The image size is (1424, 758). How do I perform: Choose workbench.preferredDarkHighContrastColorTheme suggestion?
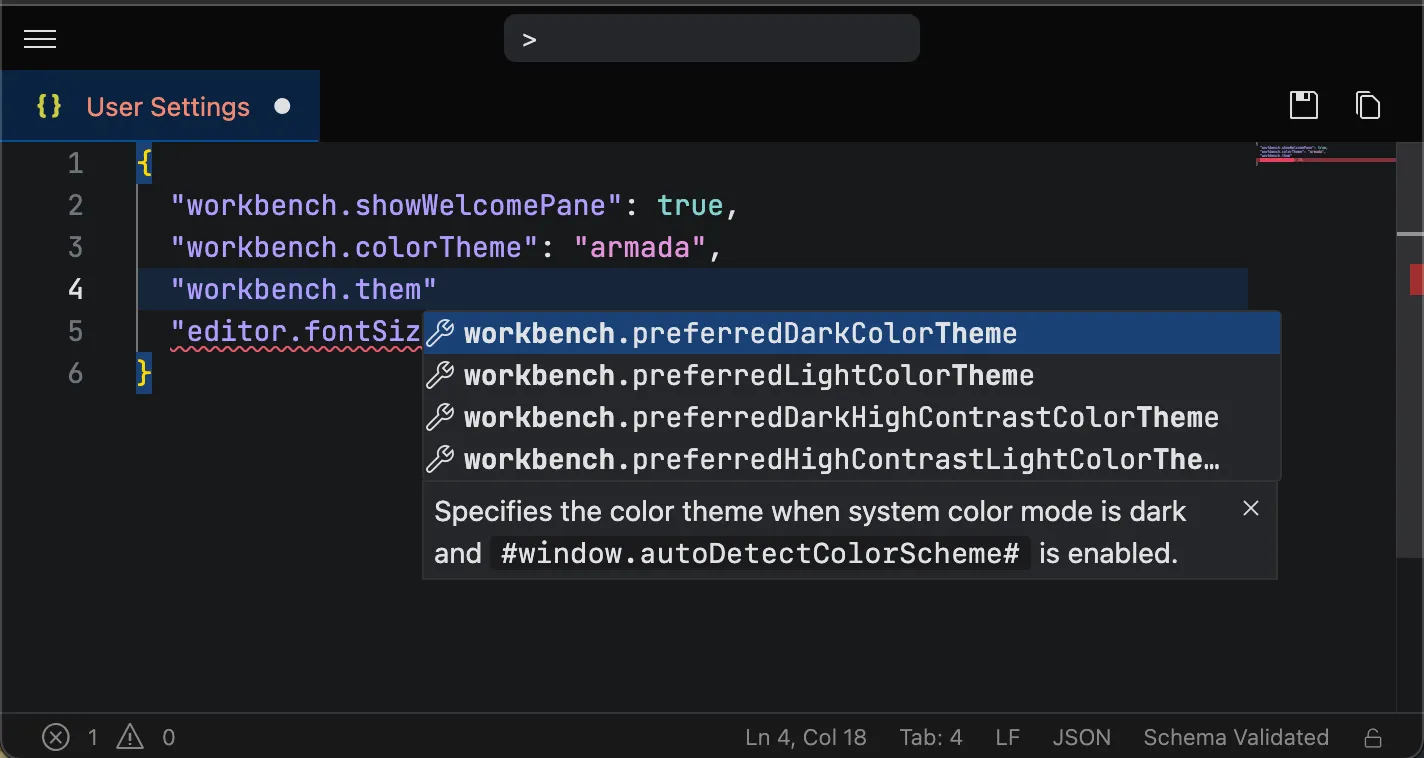pyautogui.click(x=840, y=417)
